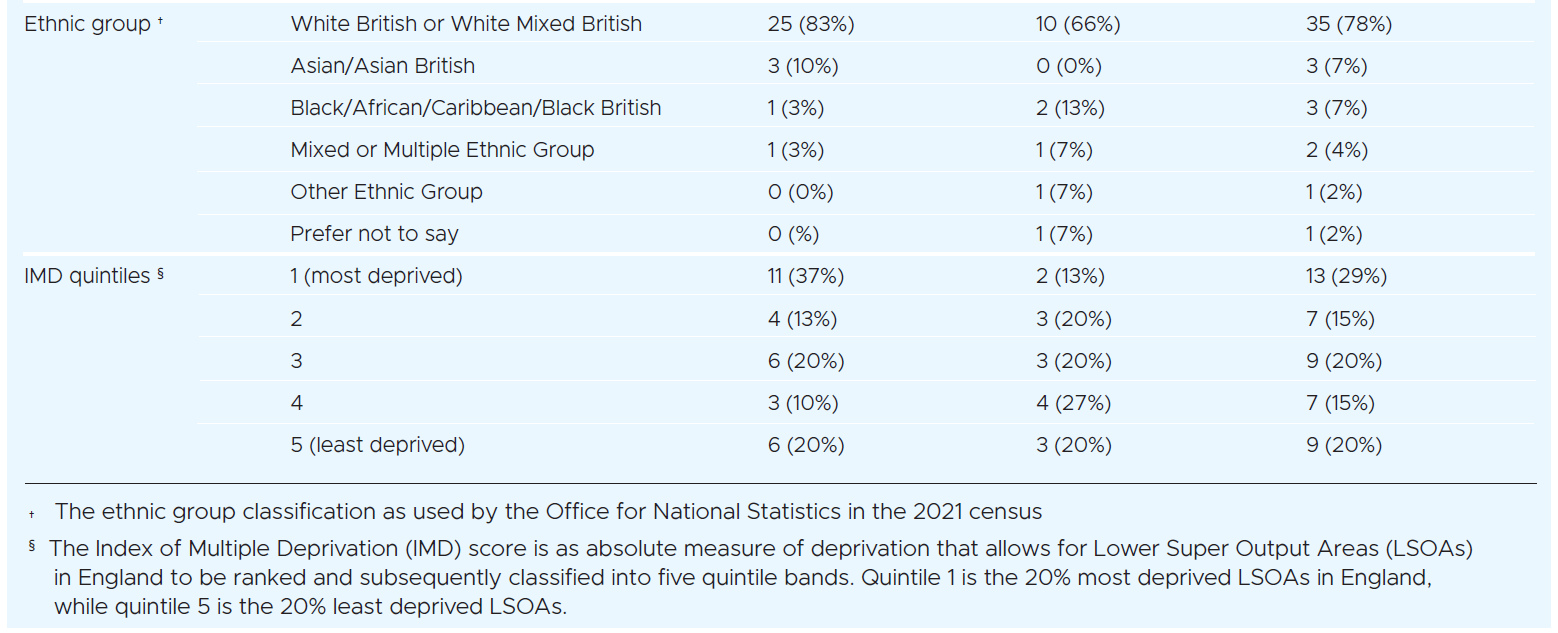
Task: Click the '10 (66%)' table cell
Action: pyautogui.click(x=1077, y=24)
